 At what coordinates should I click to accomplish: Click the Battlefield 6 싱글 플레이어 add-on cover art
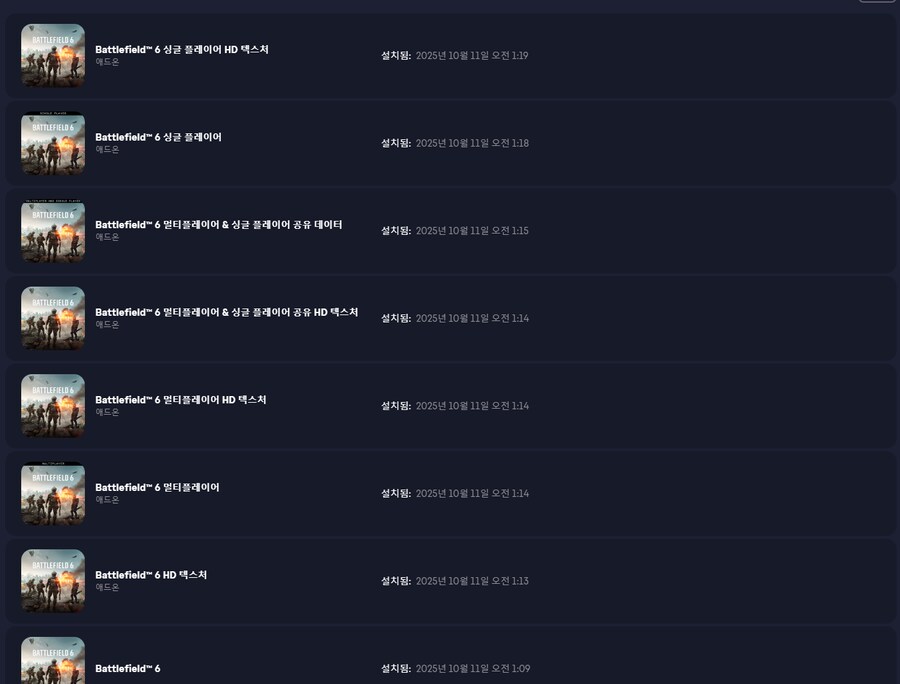(53, 143)
